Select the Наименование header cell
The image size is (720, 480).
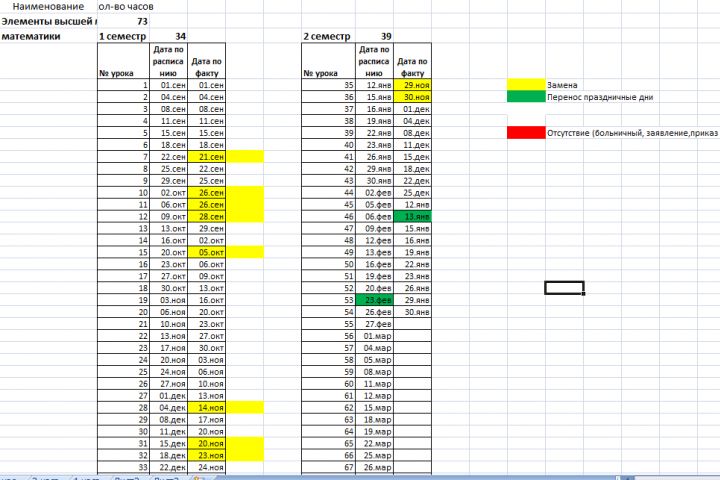coord(48,6)
